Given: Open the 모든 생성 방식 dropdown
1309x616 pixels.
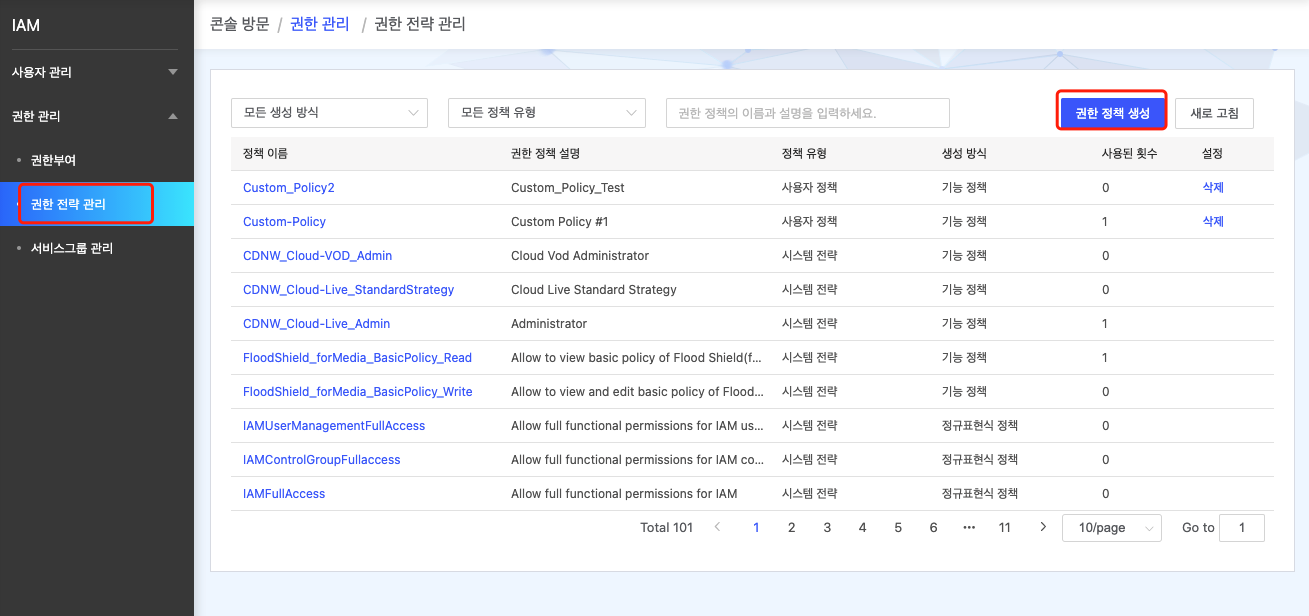Looking at the screenshot, I should point(329,113).
